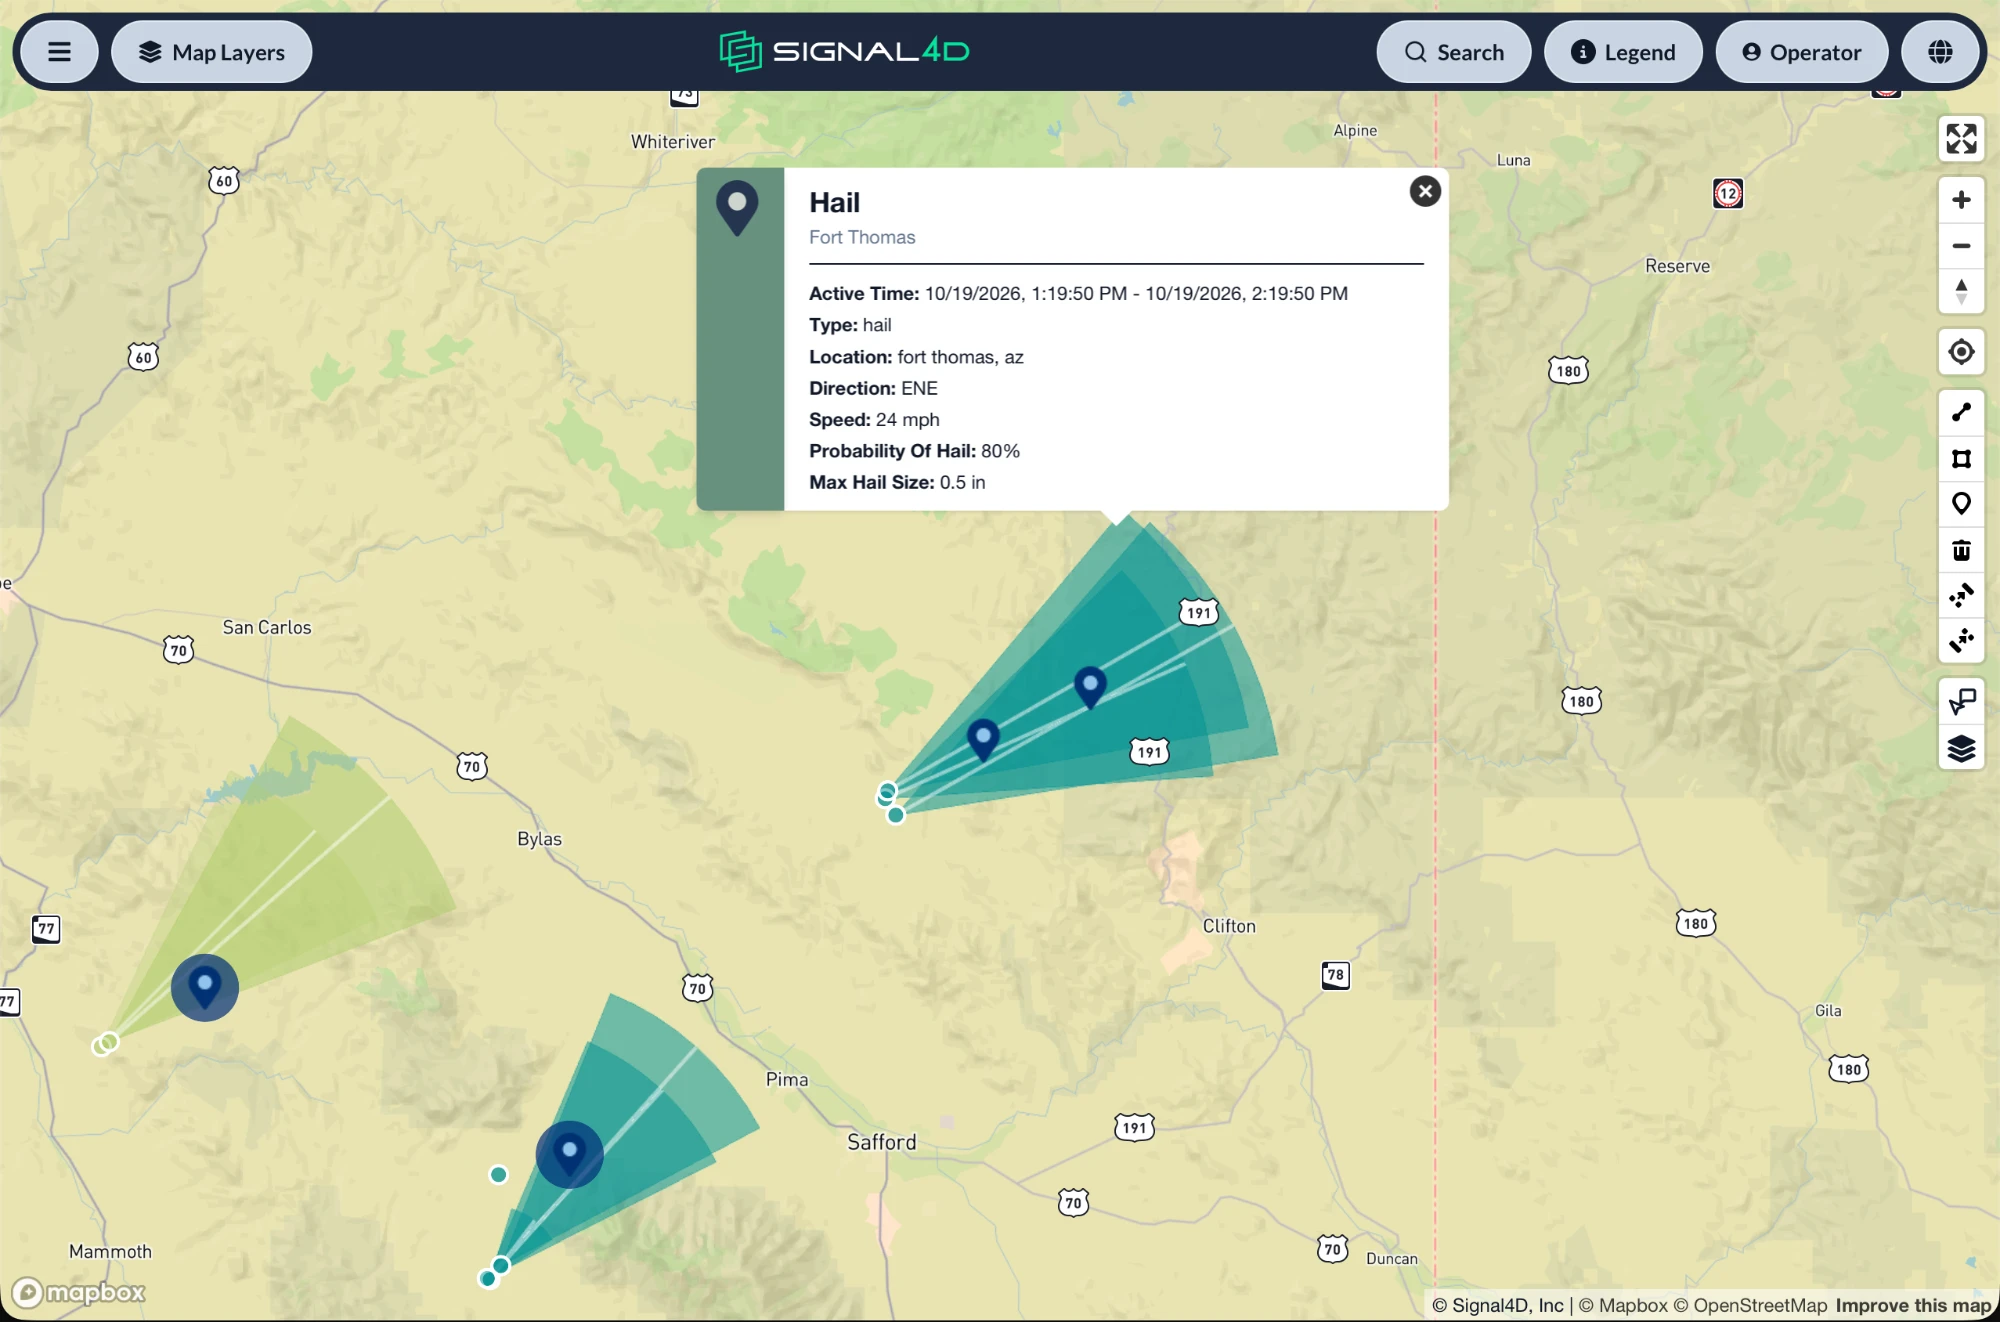Click the Fort Thomas subtitle

click(x=862, y=237)
